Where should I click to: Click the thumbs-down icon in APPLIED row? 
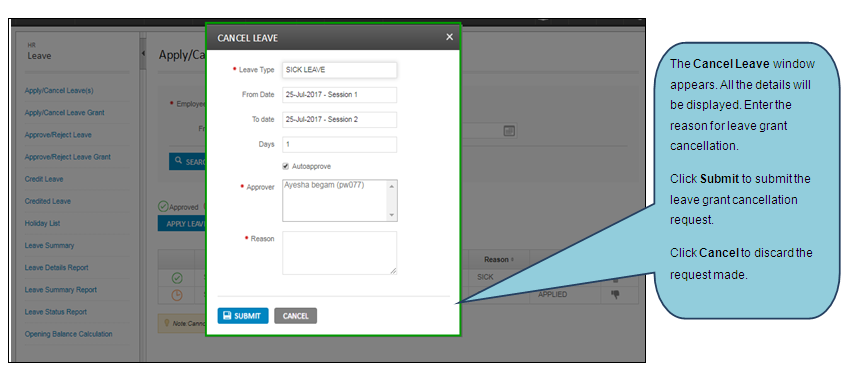pos(615,294)
